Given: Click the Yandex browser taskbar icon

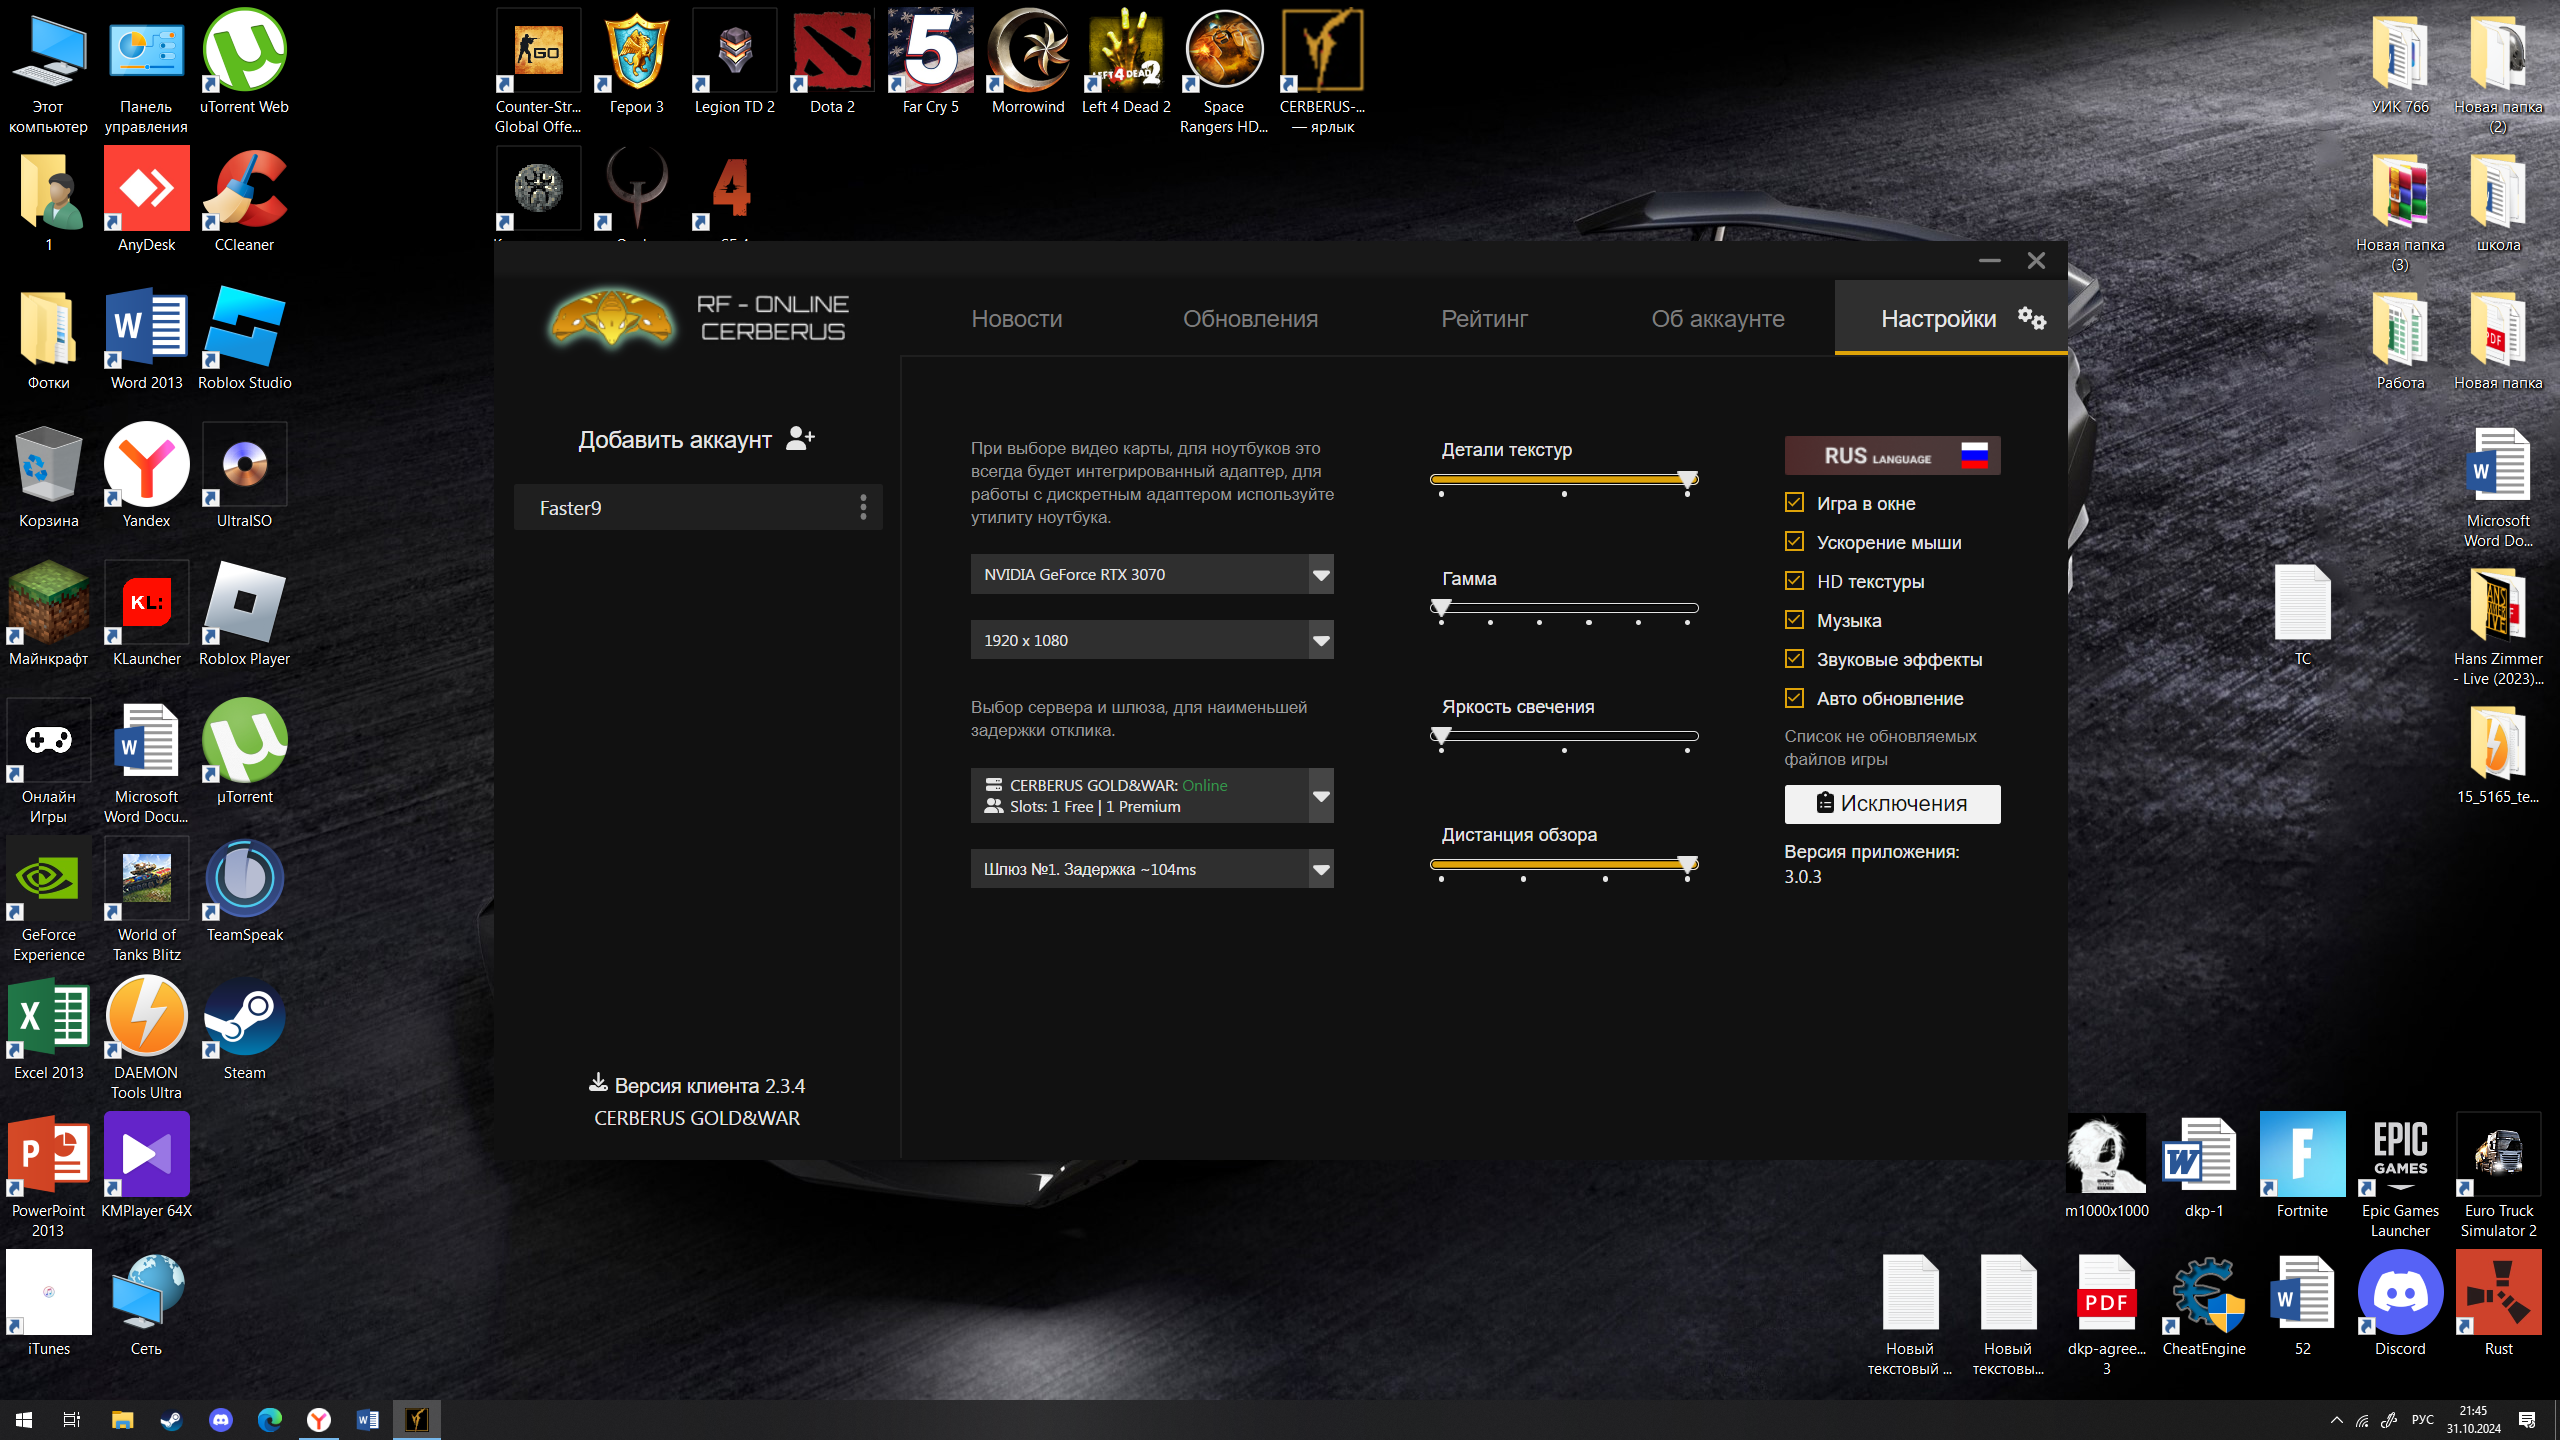Looking at the screenshot, I should click(318, 1419).
